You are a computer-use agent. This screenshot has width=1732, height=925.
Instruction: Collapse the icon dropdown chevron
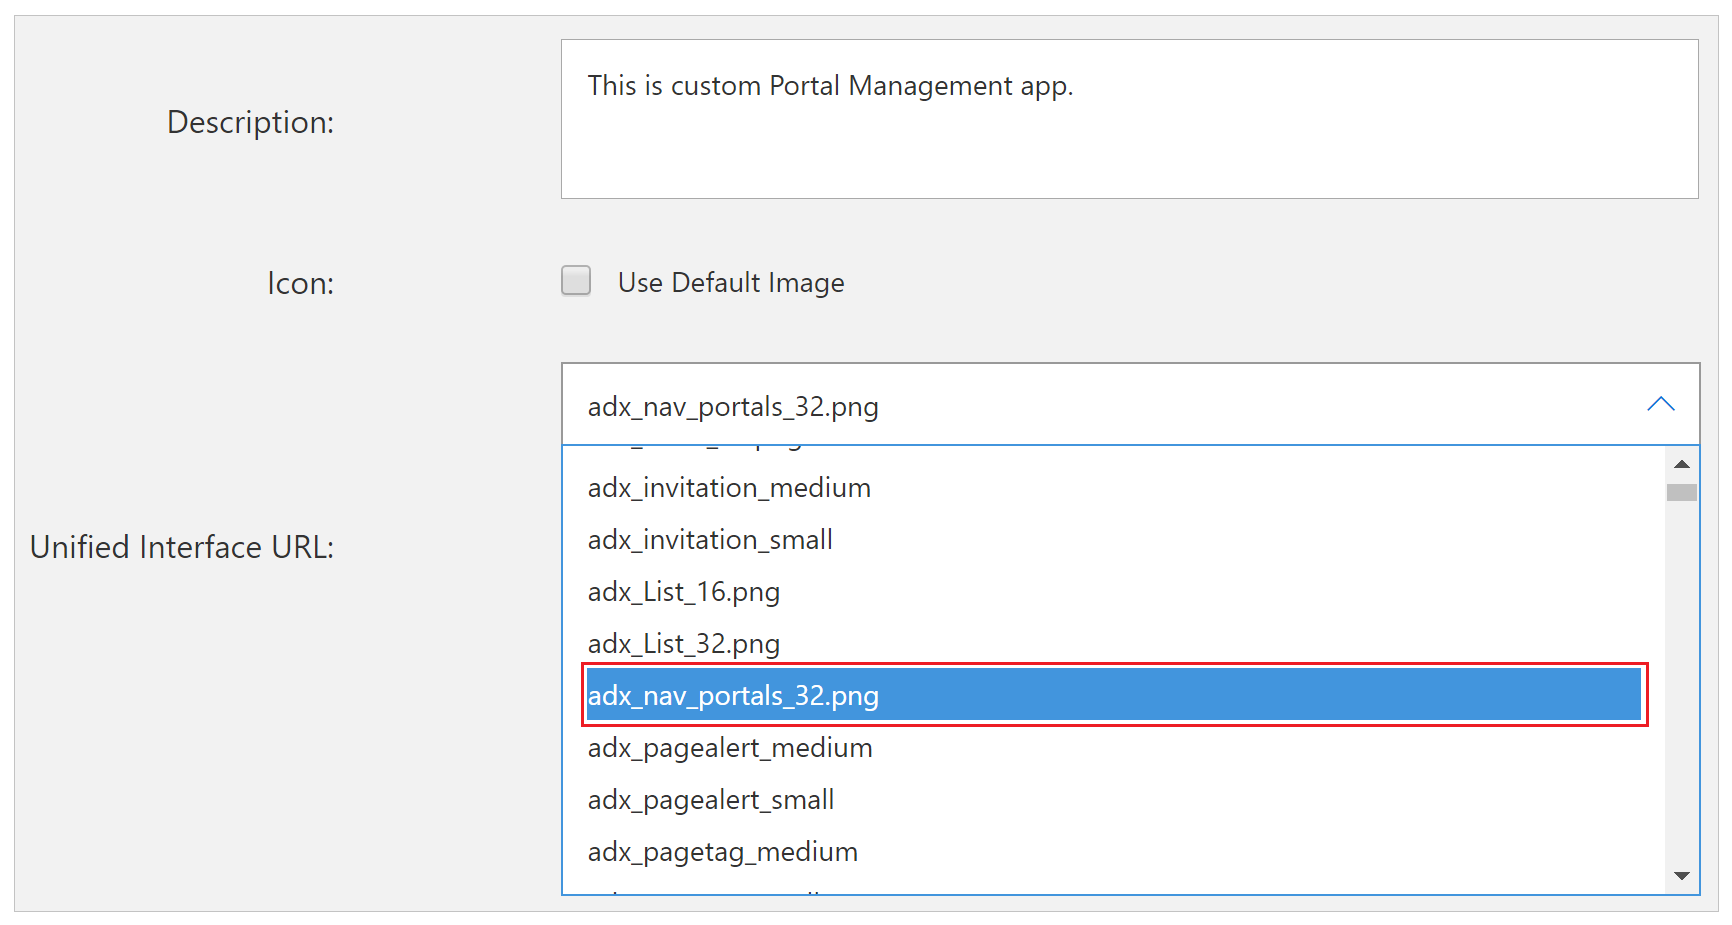tap(1660, 404)
